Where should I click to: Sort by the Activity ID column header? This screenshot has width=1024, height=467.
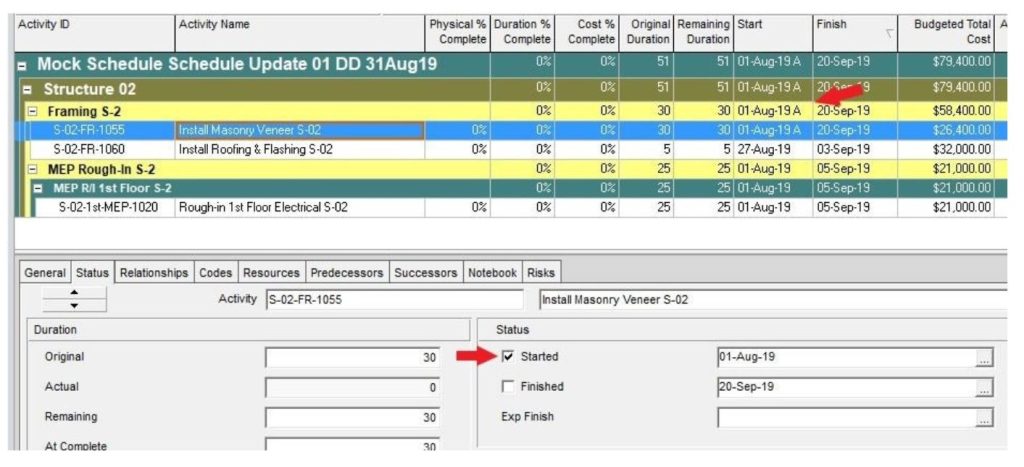point(95,33)
